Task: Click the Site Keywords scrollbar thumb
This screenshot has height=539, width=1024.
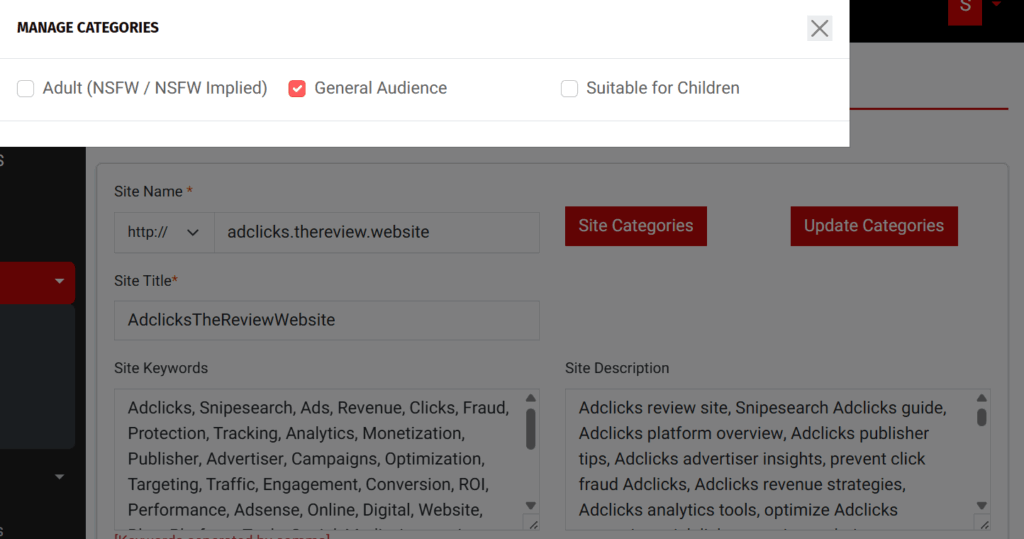Action: coord(530,428)
